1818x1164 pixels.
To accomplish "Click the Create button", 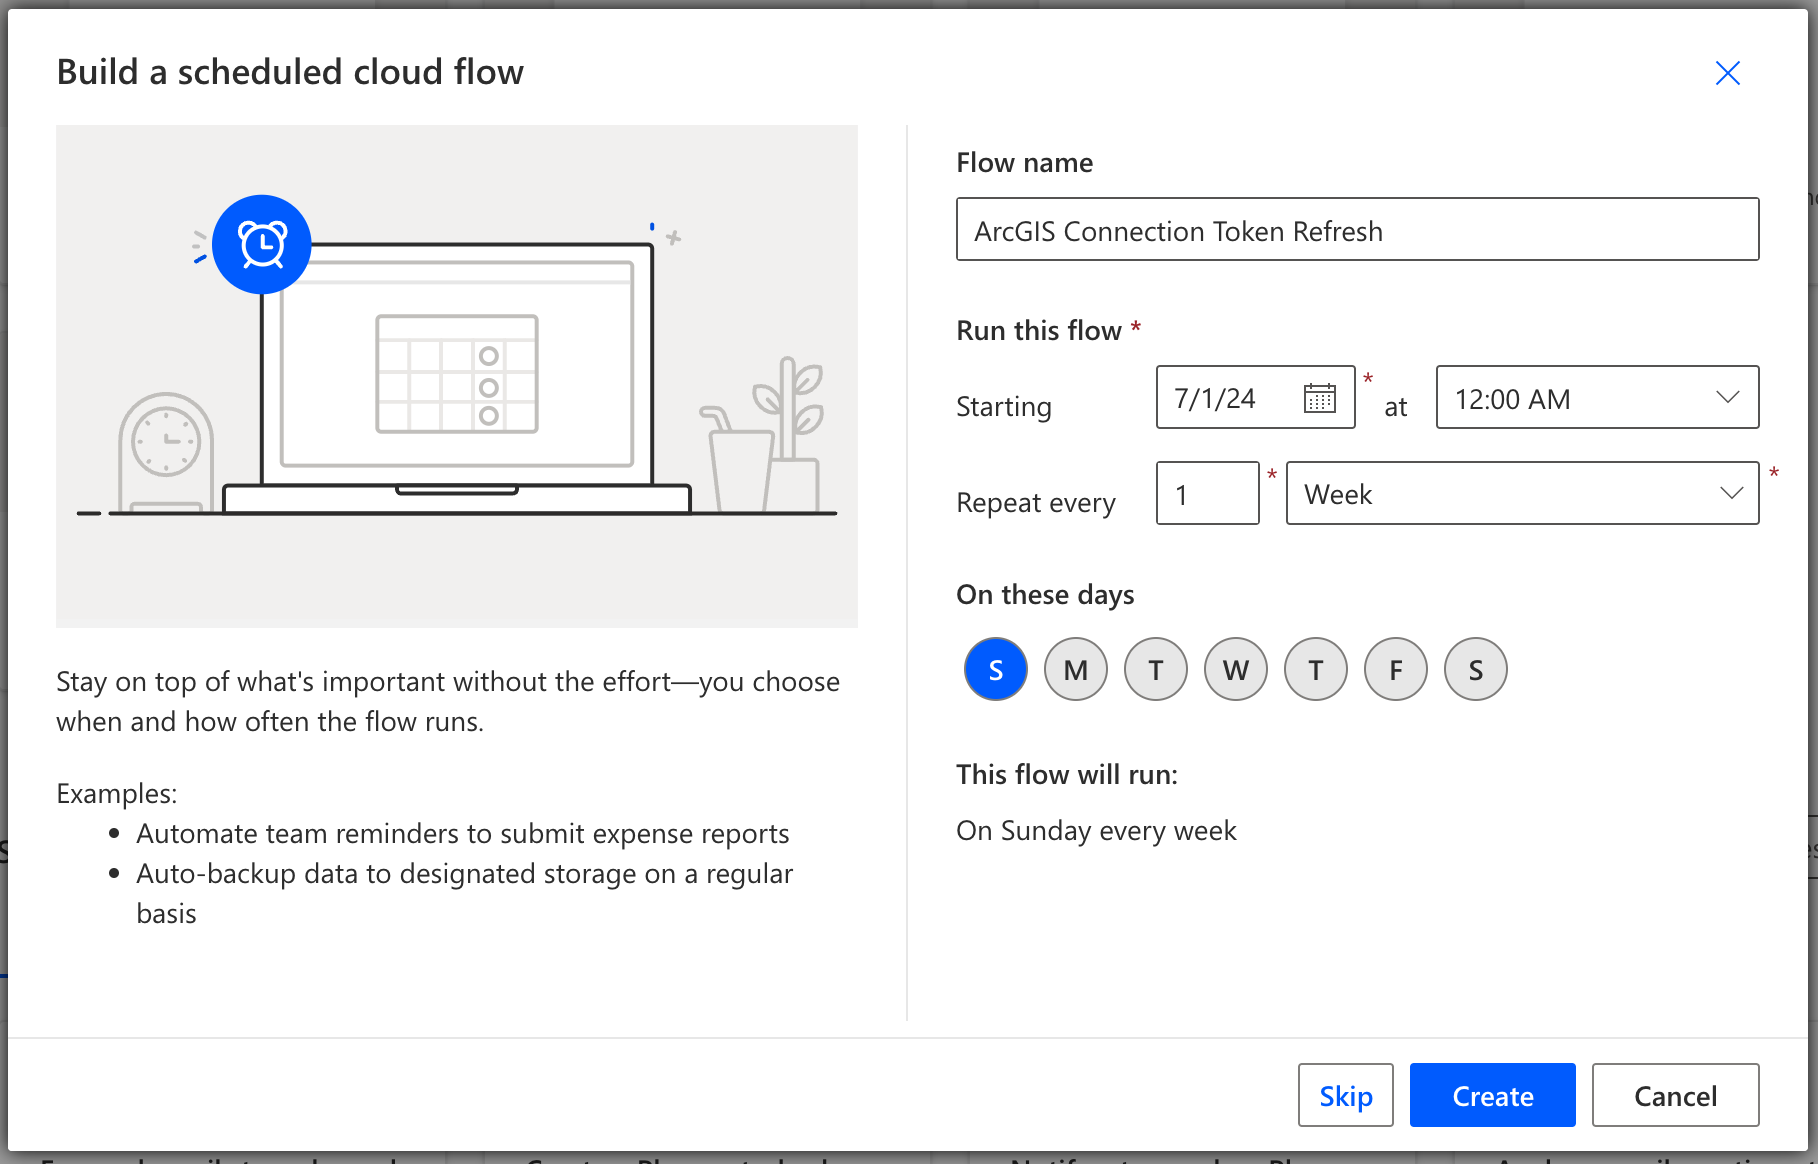I will 1492,1095.
